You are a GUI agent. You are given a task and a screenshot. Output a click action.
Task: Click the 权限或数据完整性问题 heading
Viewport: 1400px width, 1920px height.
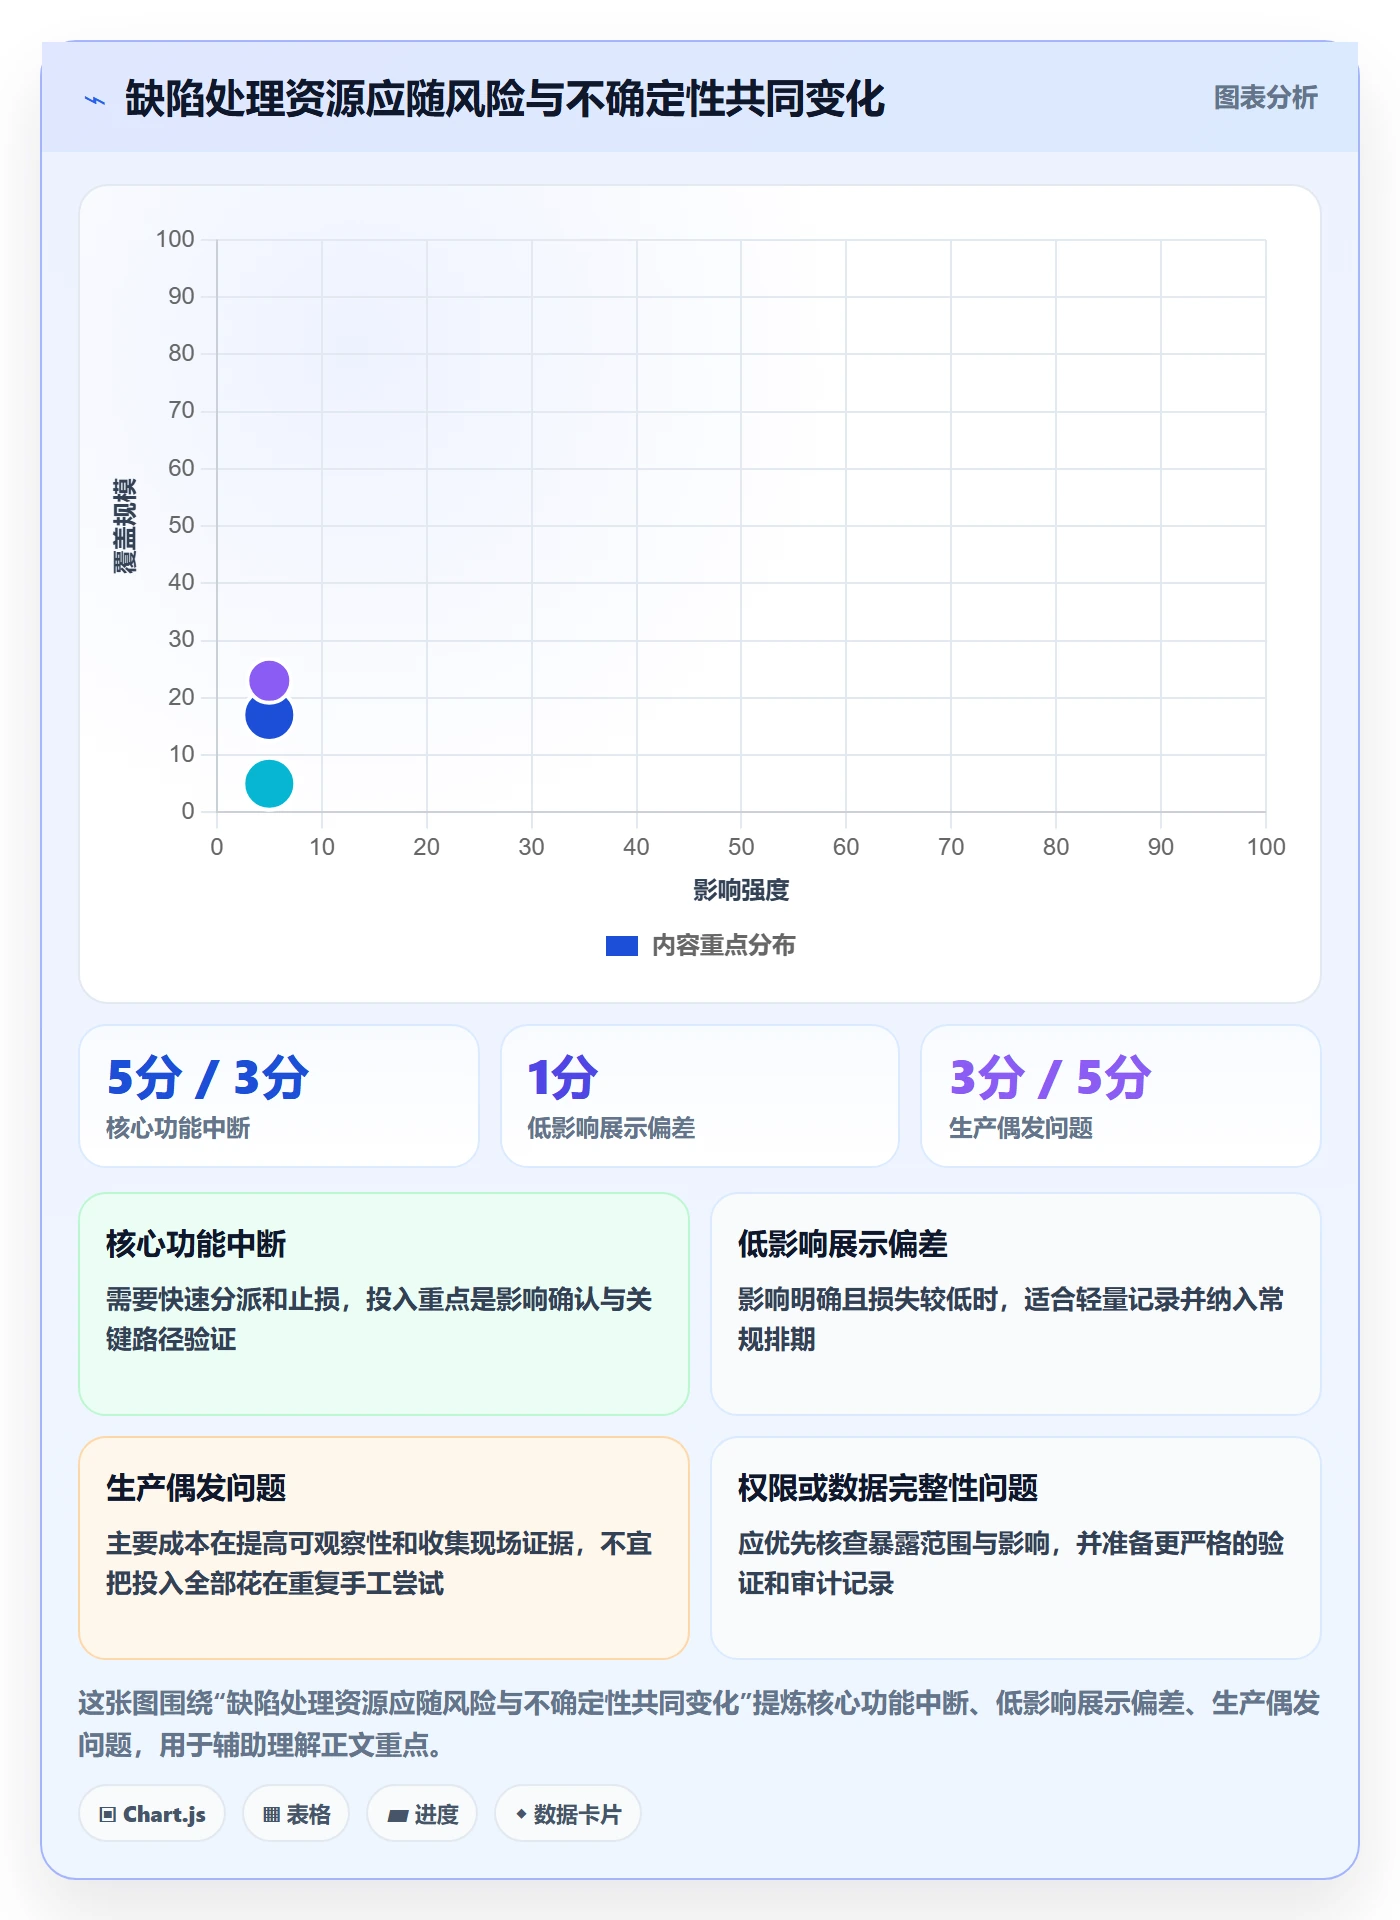click(x=888, y=1489)
